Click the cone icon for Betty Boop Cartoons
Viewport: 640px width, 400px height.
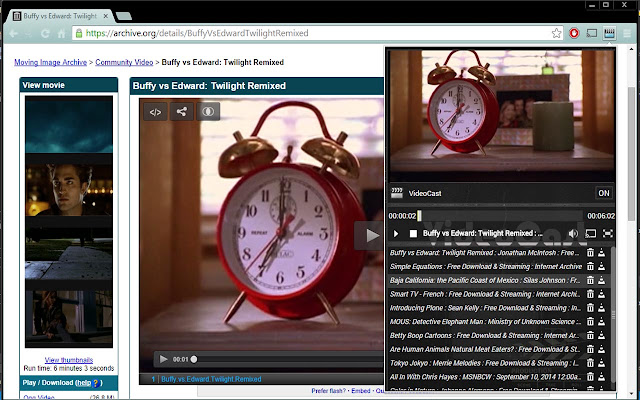pos(602,336)
